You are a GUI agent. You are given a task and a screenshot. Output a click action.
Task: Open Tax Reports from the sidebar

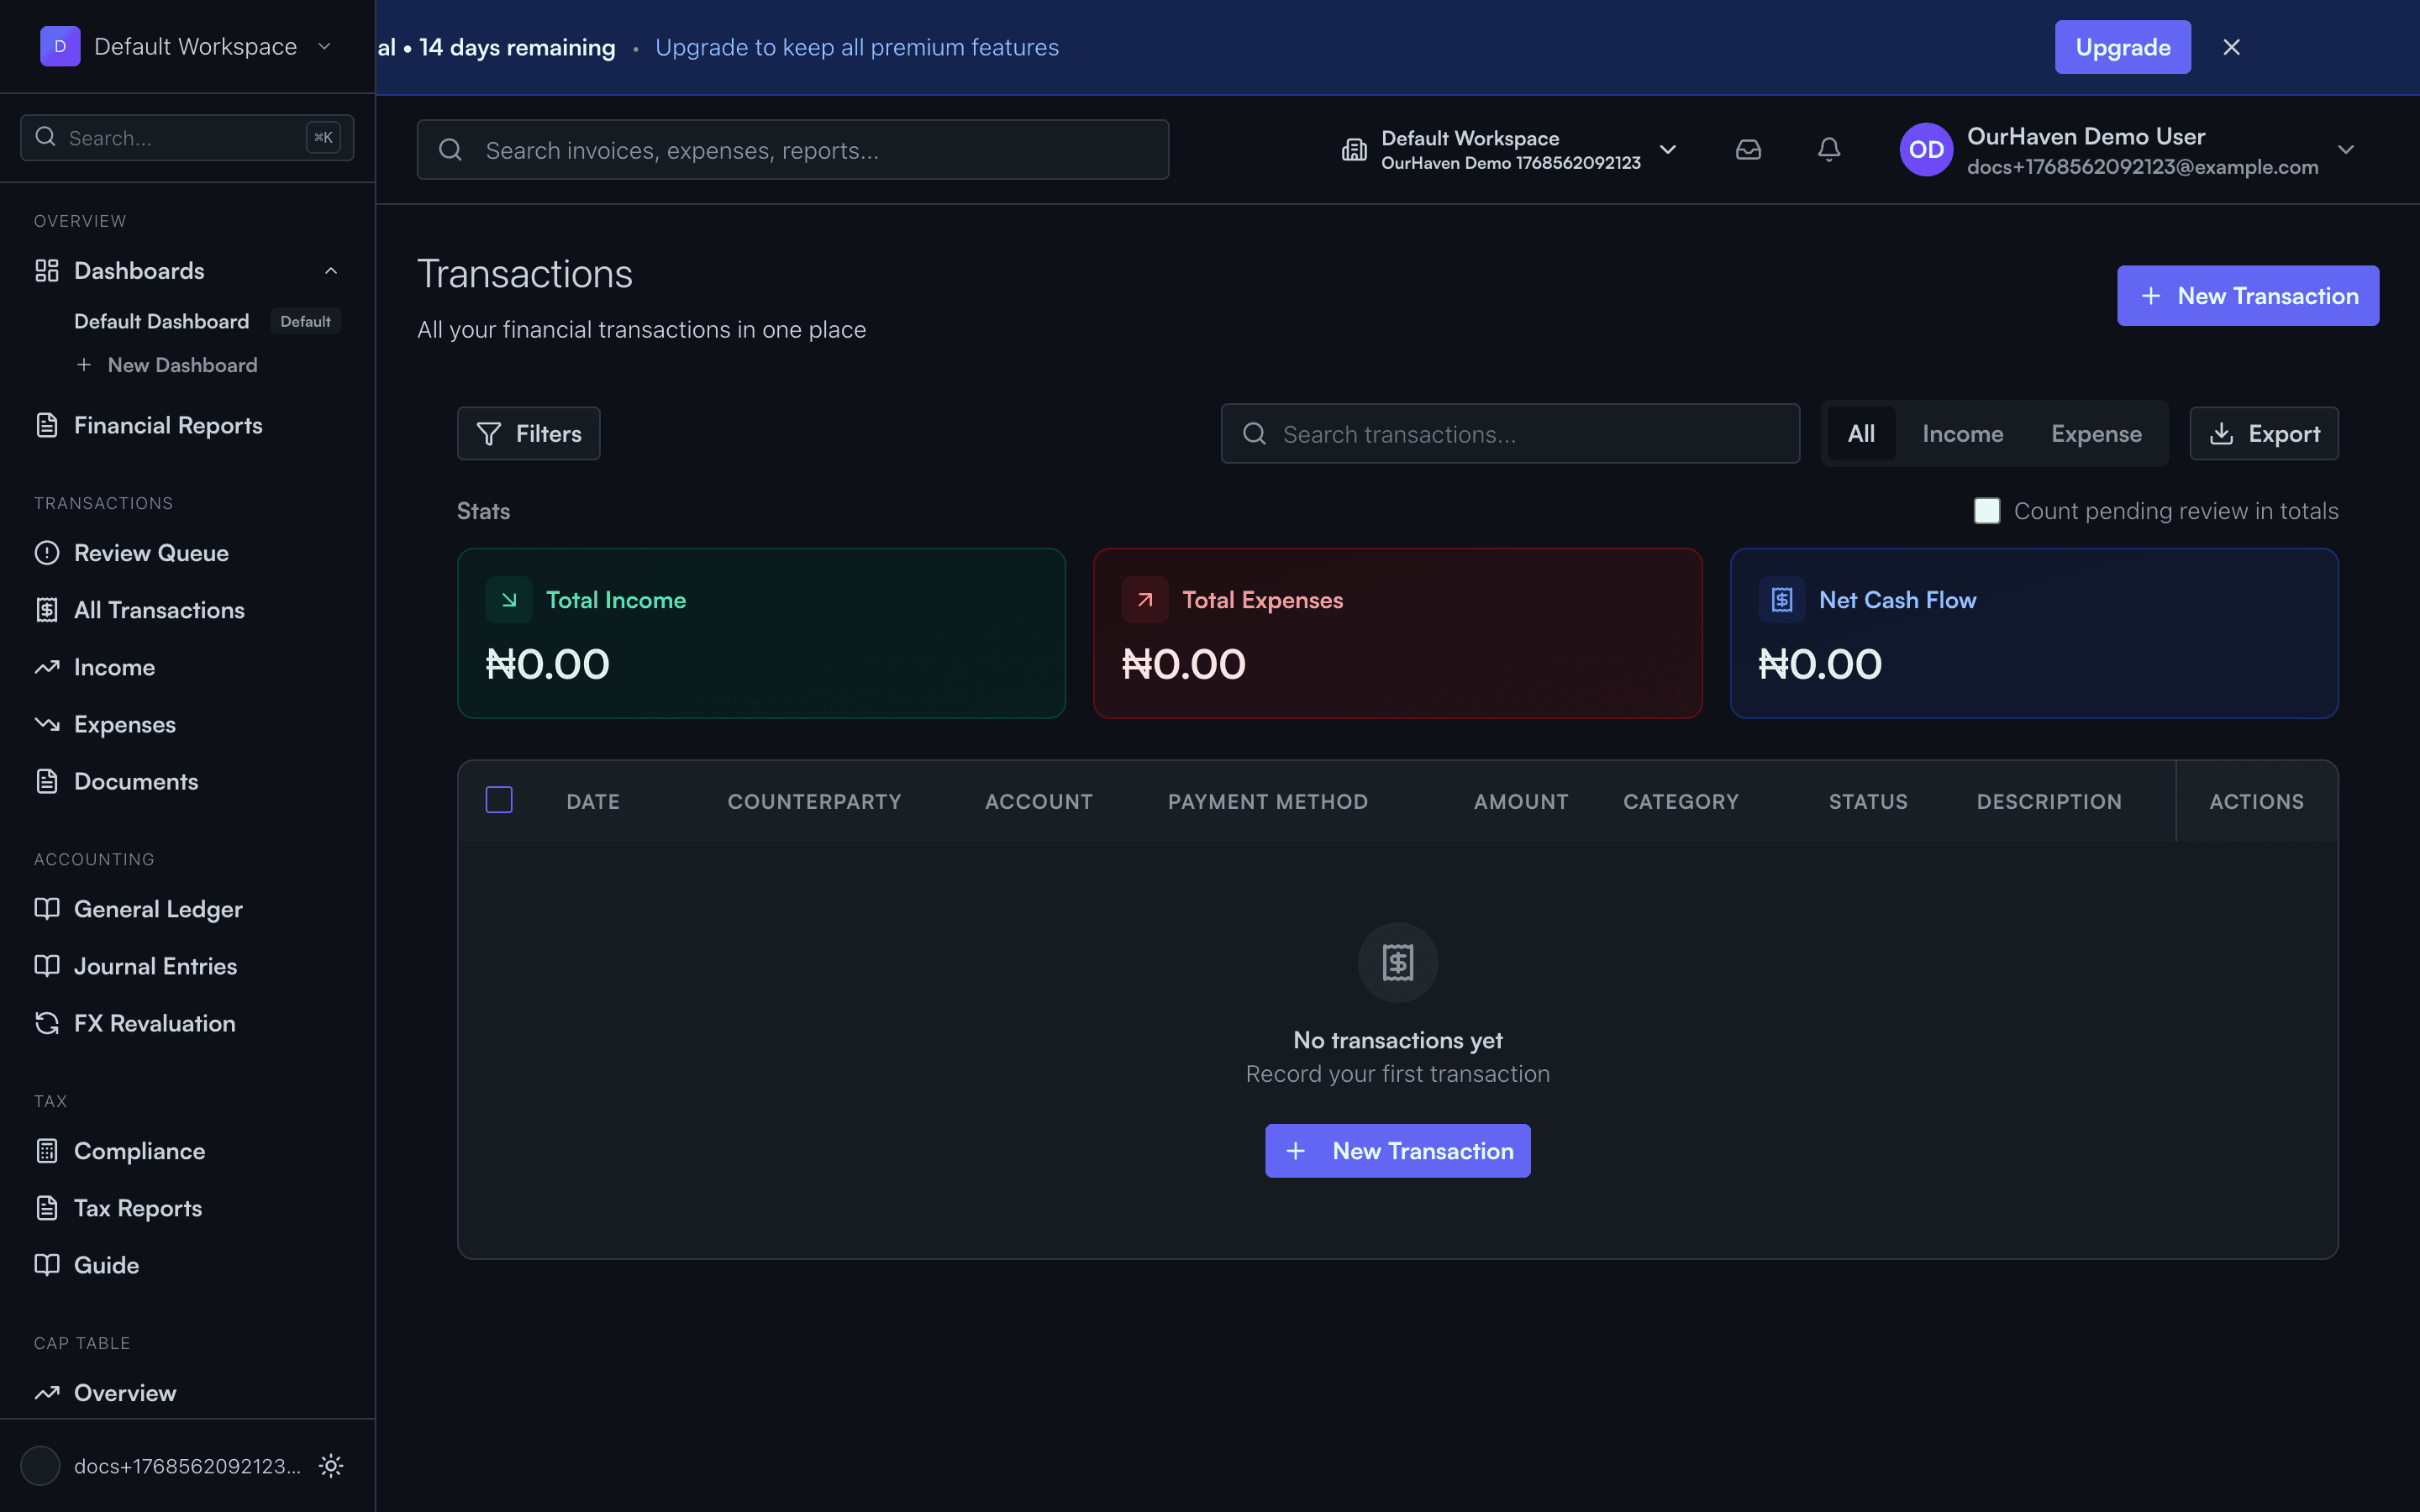coord(137,1207)
